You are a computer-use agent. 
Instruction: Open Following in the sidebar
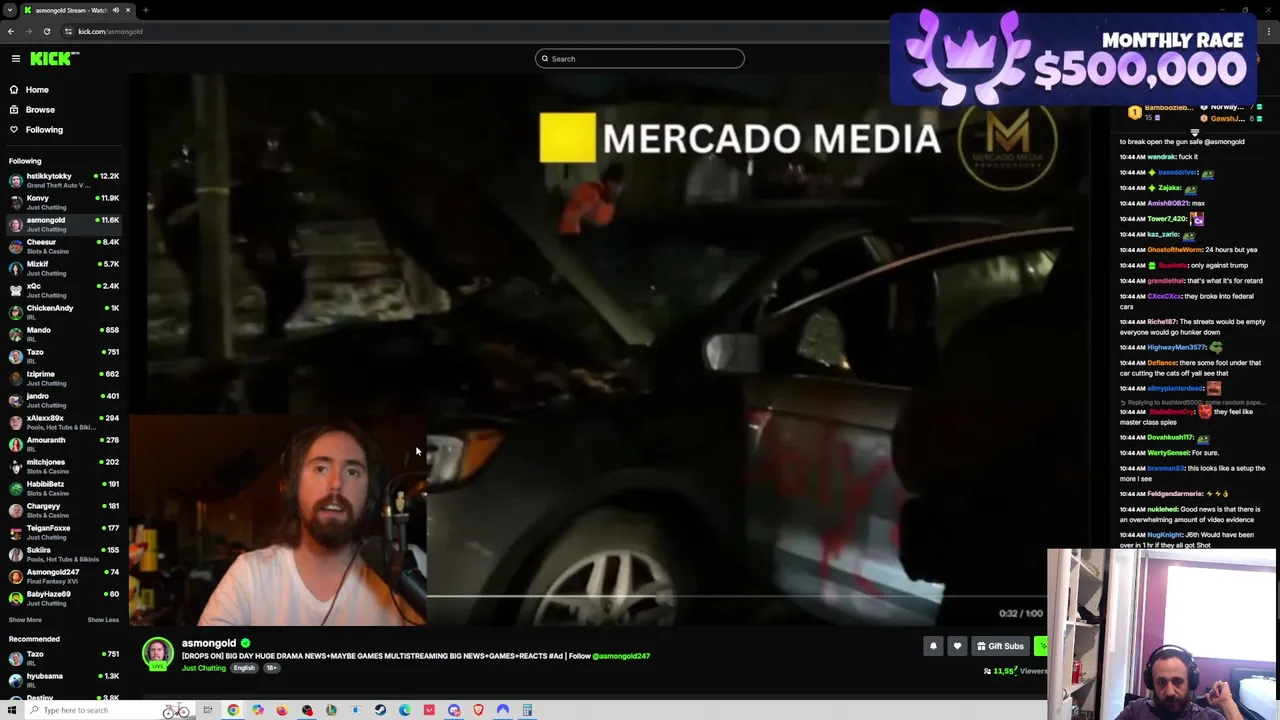click(44, 130)
